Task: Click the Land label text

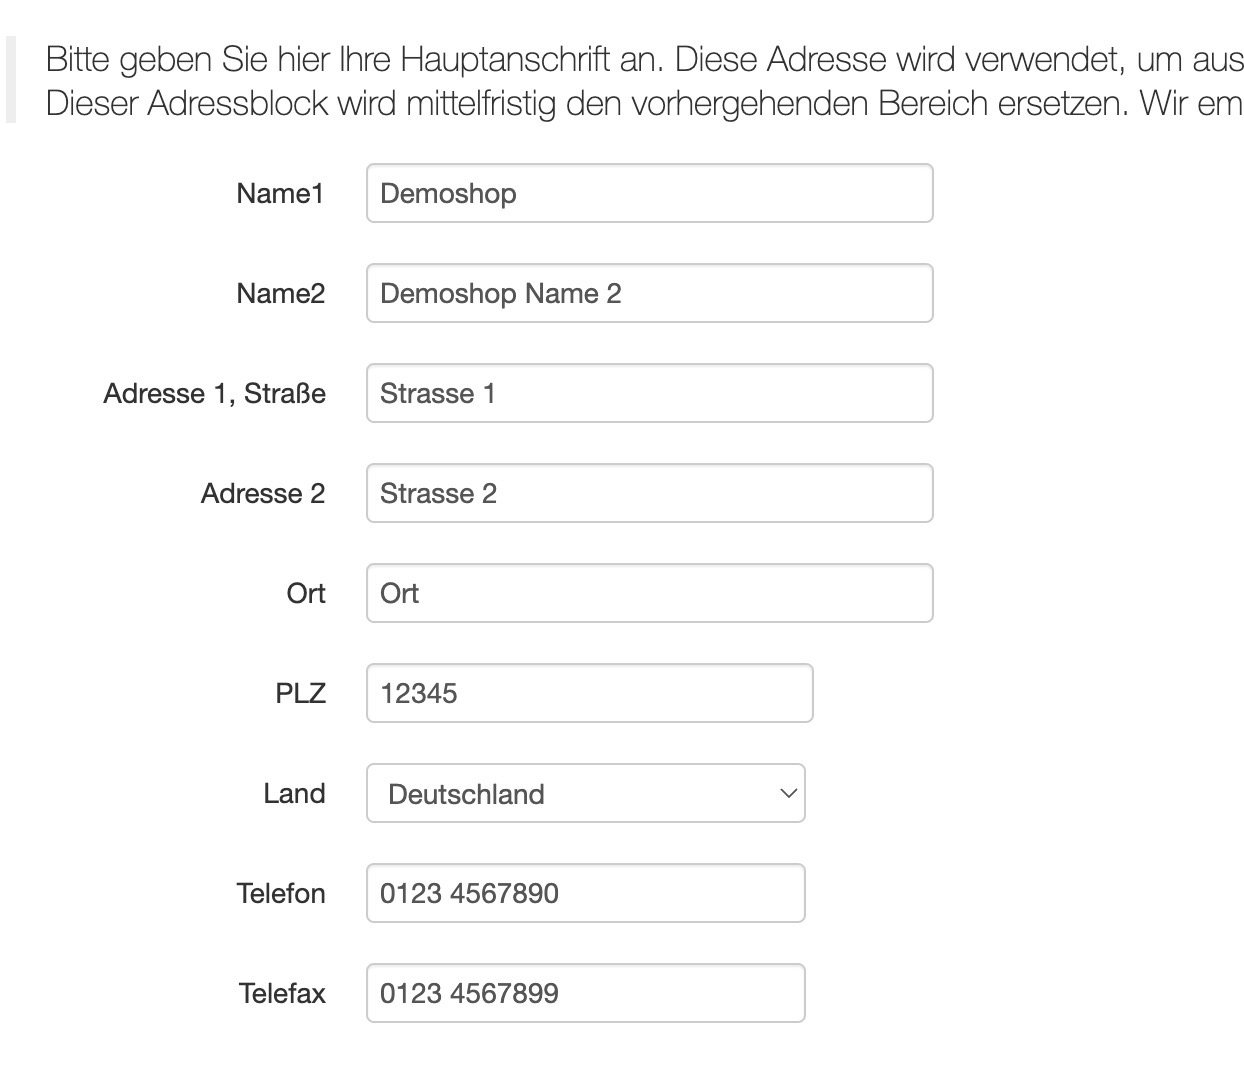Action: (294, 793)
